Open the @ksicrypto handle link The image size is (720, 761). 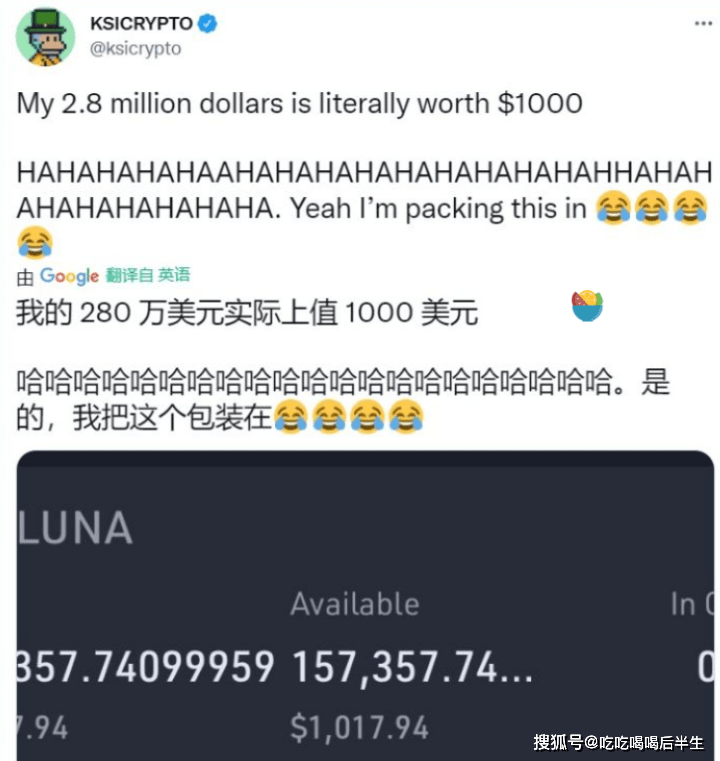tap(135, 49)
